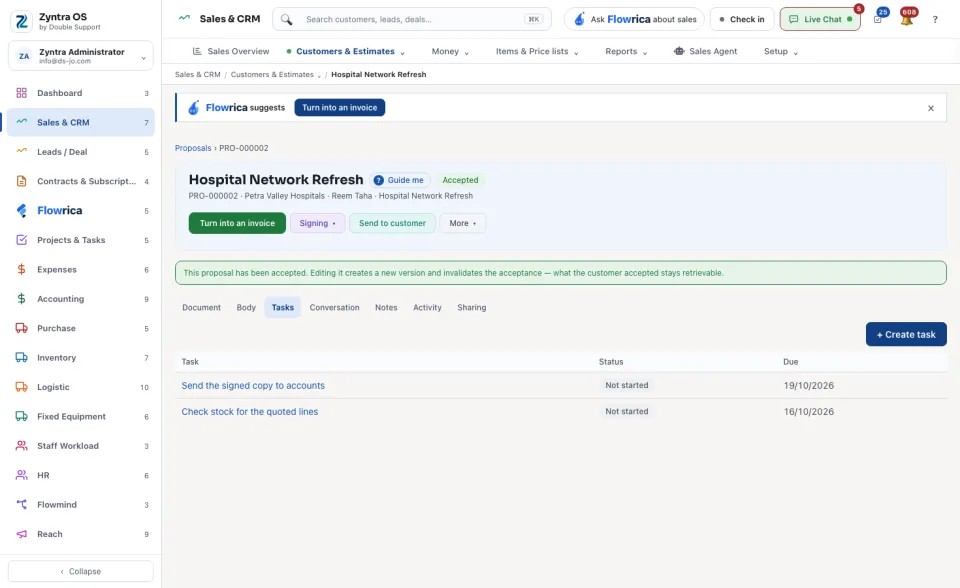Open Logistic module in sidebar
Viewport: 960px width, 588px height.
(81, 387)
